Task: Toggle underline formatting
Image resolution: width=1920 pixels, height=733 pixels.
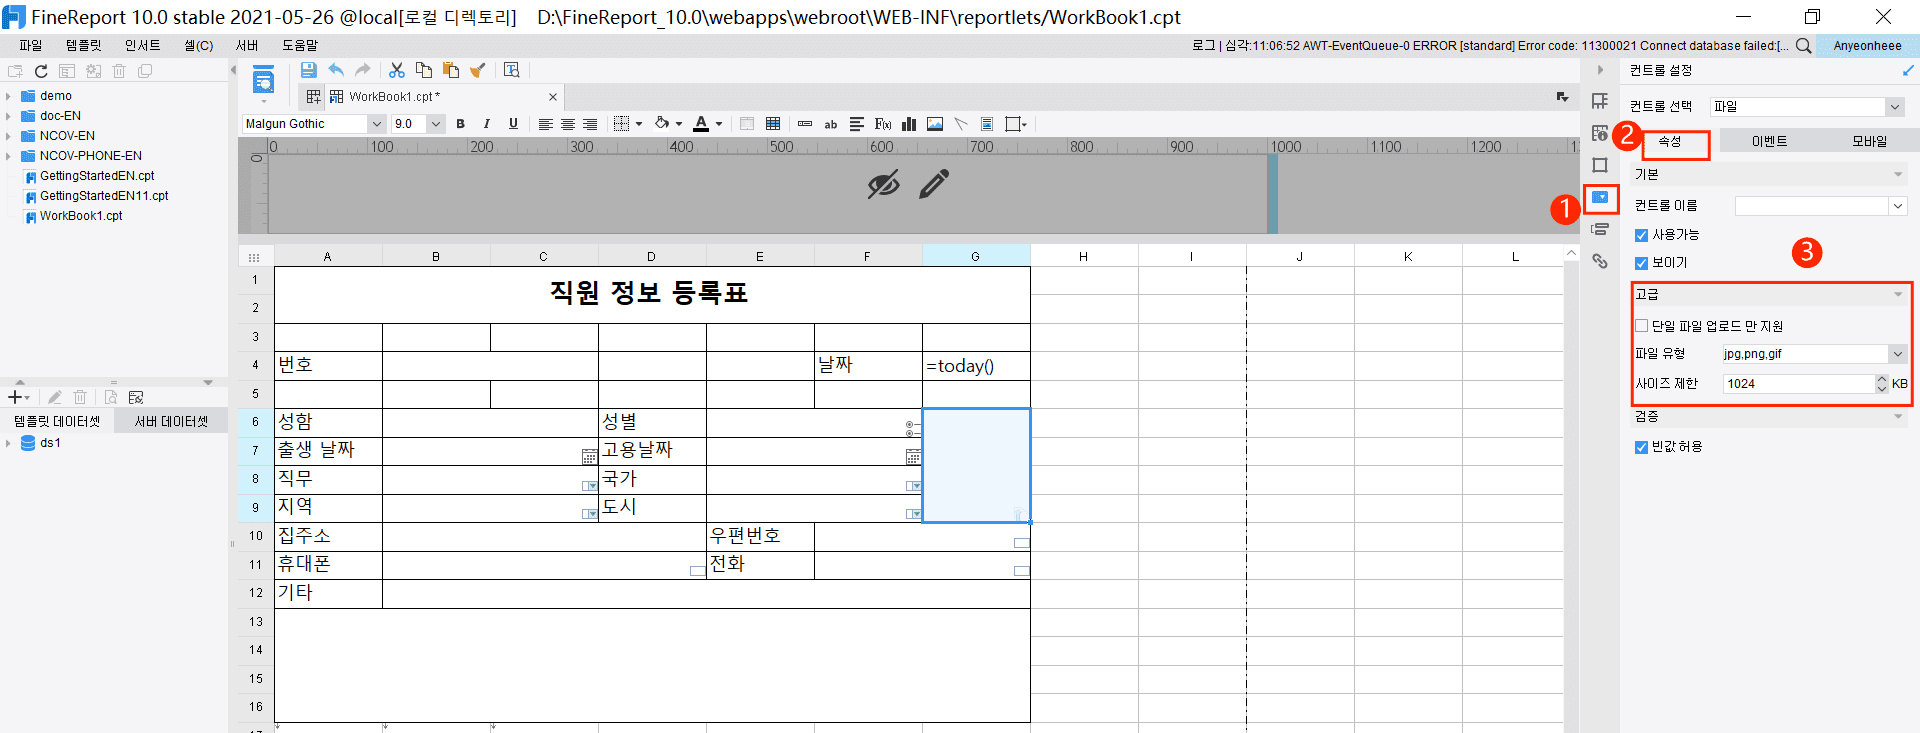Action: pos(513,124)
